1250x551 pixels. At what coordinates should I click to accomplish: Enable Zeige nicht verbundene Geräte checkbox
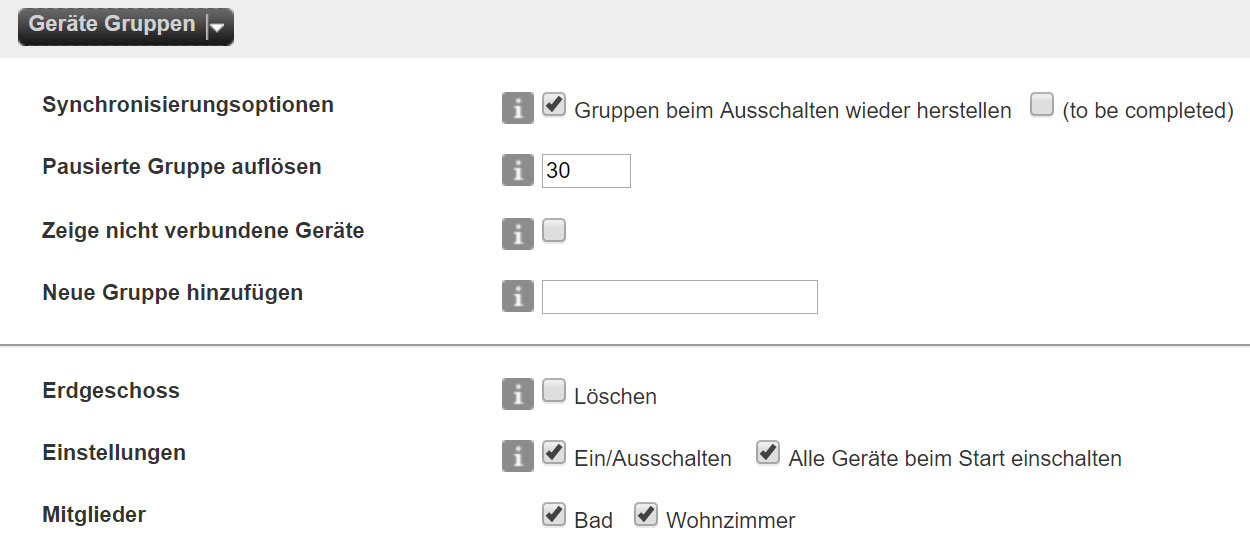tap(554, 231)
